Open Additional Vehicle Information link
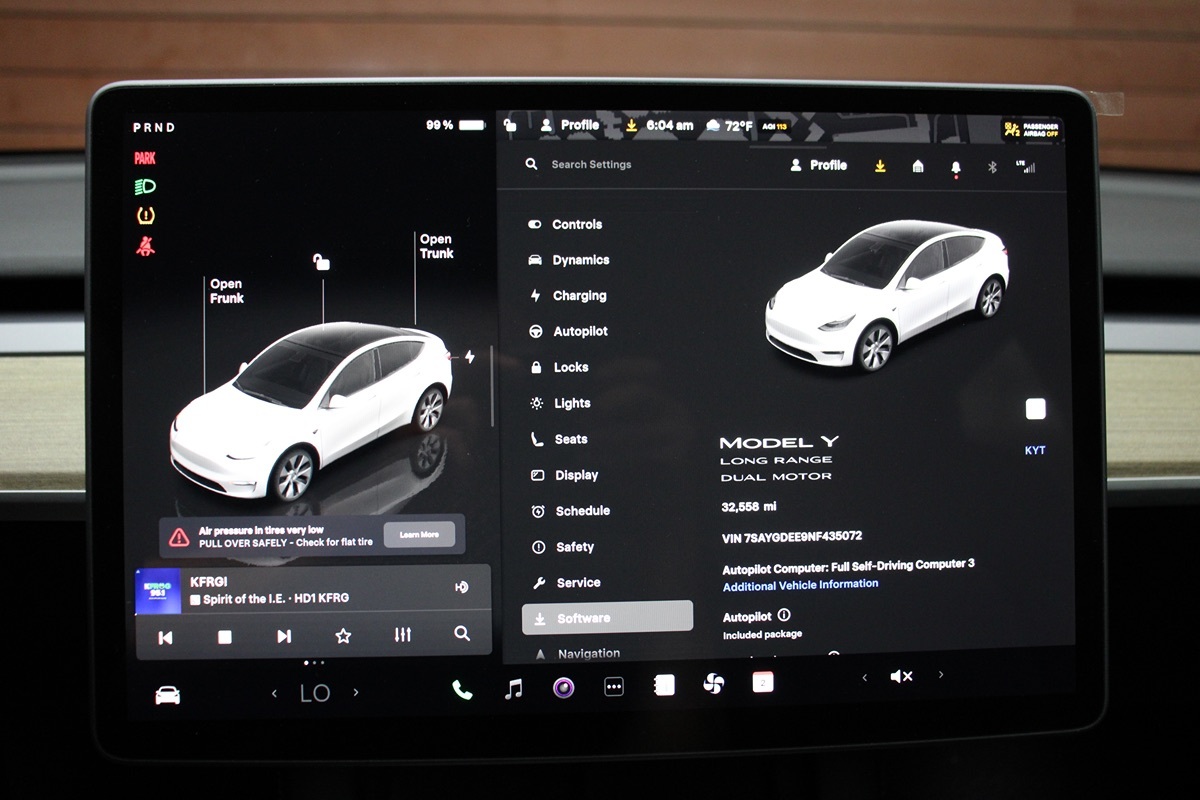1200x800 pixels. click(x=800, y=585)
